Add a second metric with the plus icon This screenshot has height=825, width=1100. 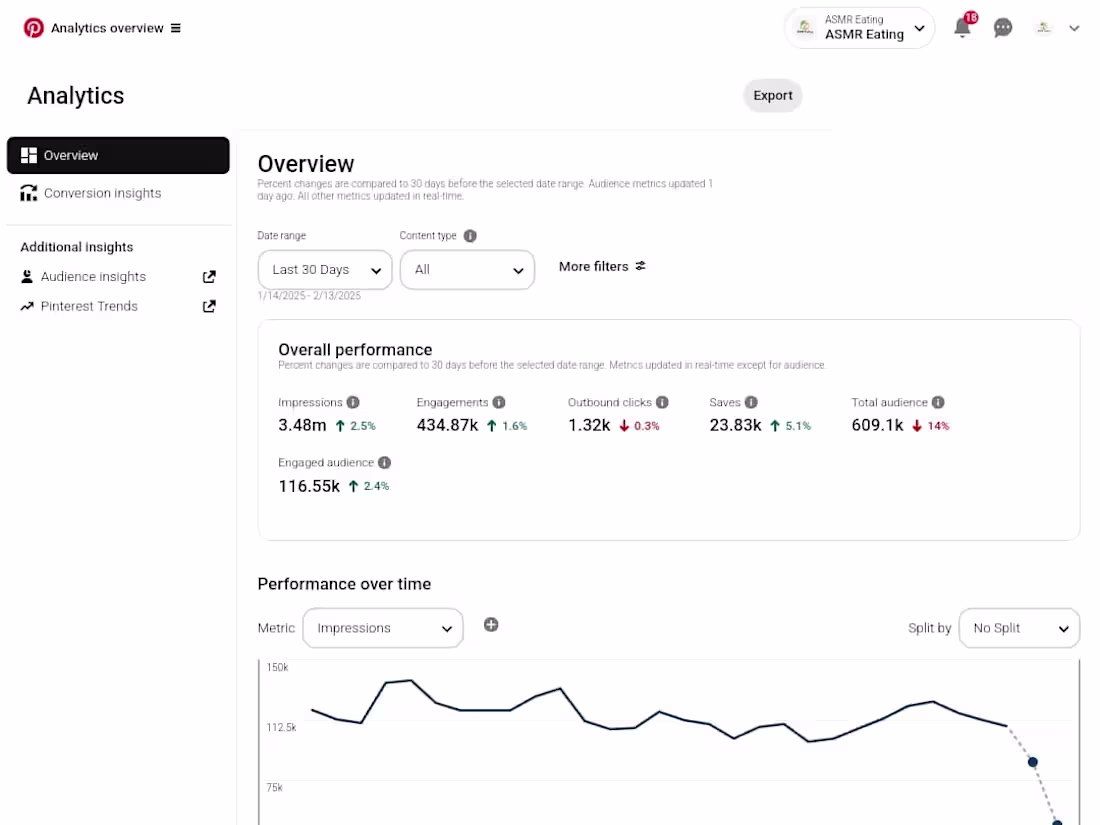[491, 624]
